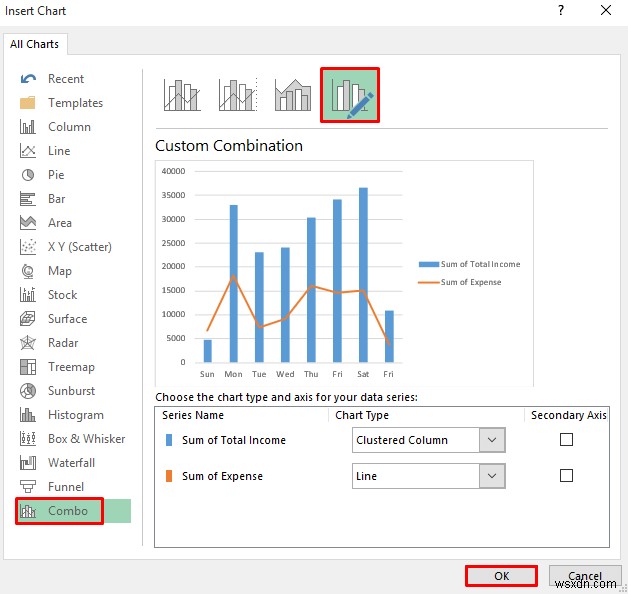Switch to the All Charts tab

click(x=35, y=44)
